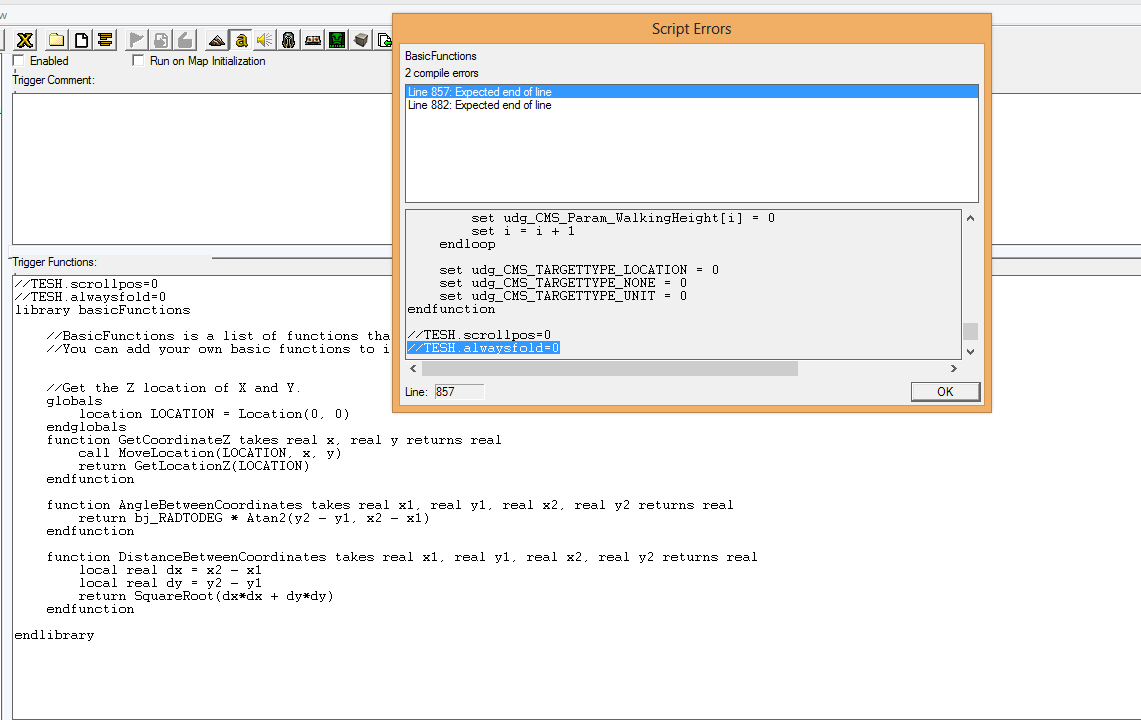Click the horizontal scroll right arrow
Viewport: 1141px width, 720px height.
(954, 368)
